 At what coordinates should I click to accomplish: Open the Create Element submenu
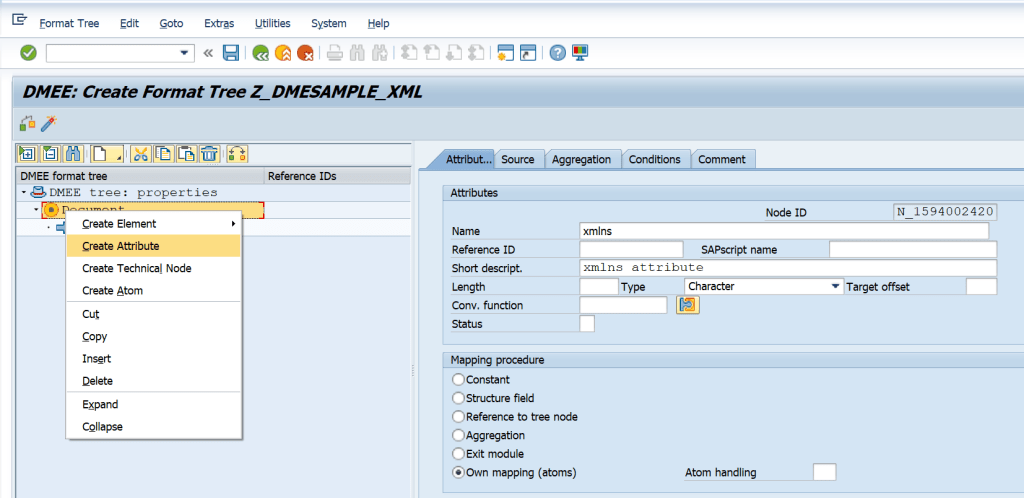(x=154, y=224)
